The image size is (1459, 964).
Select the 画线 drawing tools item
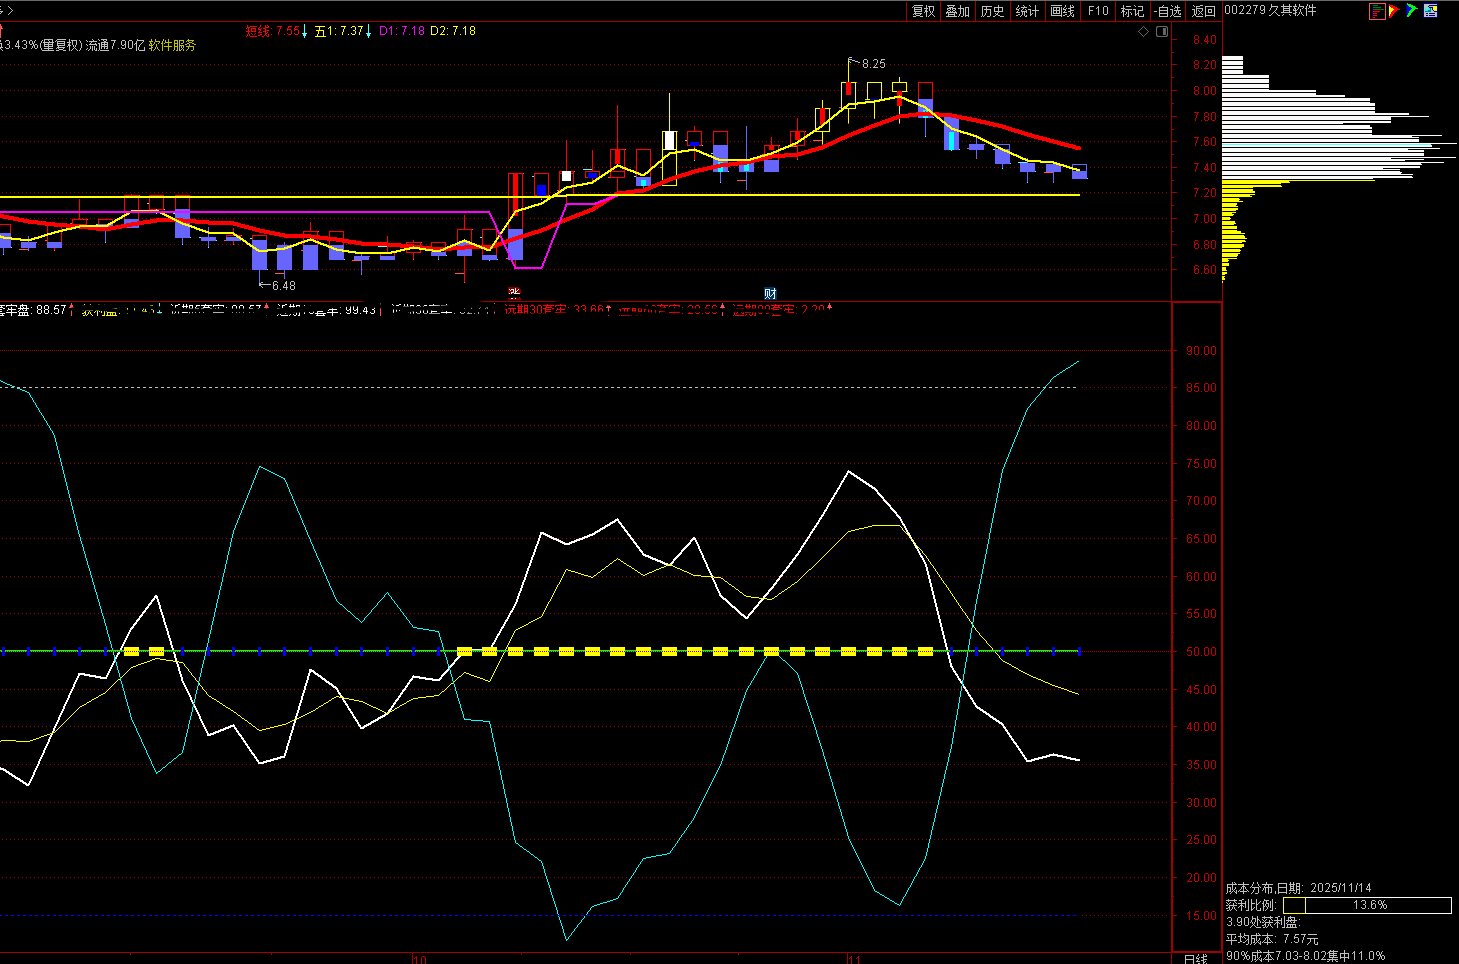click(1062, 11)
